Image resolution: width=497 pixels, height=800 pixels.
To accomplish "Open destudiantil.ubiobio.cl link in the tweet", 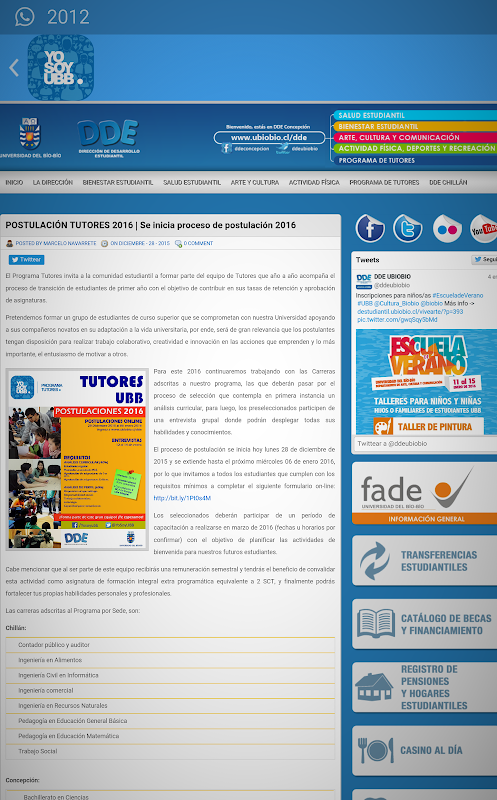I will tap(410, 311).
